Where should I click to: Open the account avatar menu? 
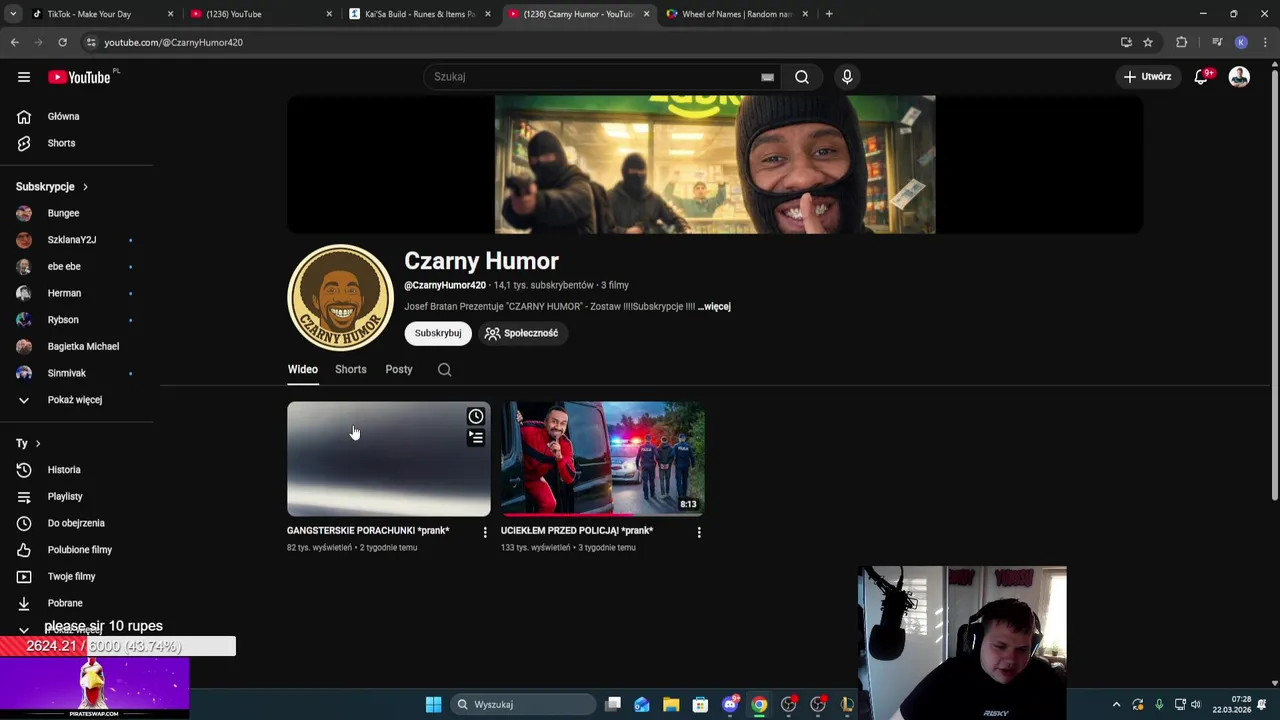pos(1239,77)
